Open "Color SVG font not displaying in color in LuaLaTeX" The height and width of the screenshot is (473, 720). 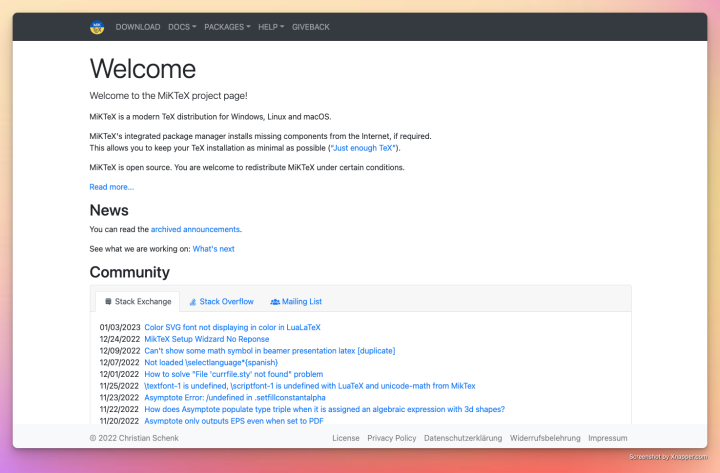click(232, 327)
